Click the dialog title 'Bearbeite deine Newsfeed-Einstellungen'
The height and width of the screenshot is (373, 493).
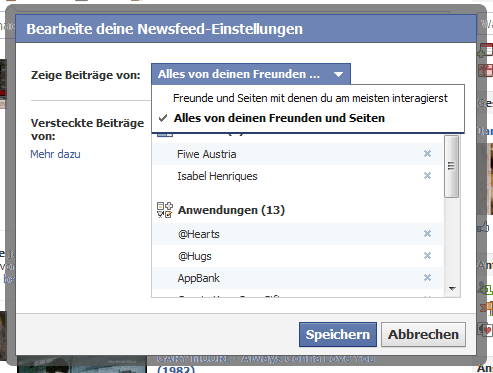(x=165, y=29)
